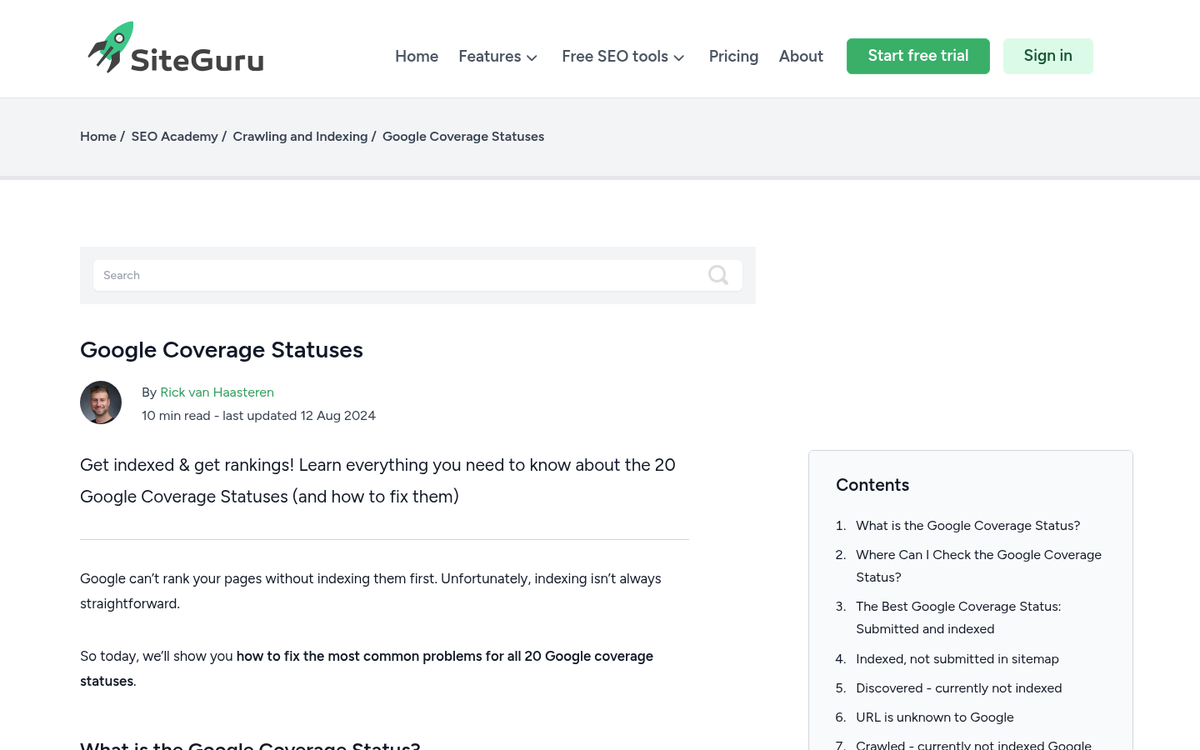Go to the Home nav item
Image resolution: width=1200 pixels, height=750 pixels.
click(416, 56)
